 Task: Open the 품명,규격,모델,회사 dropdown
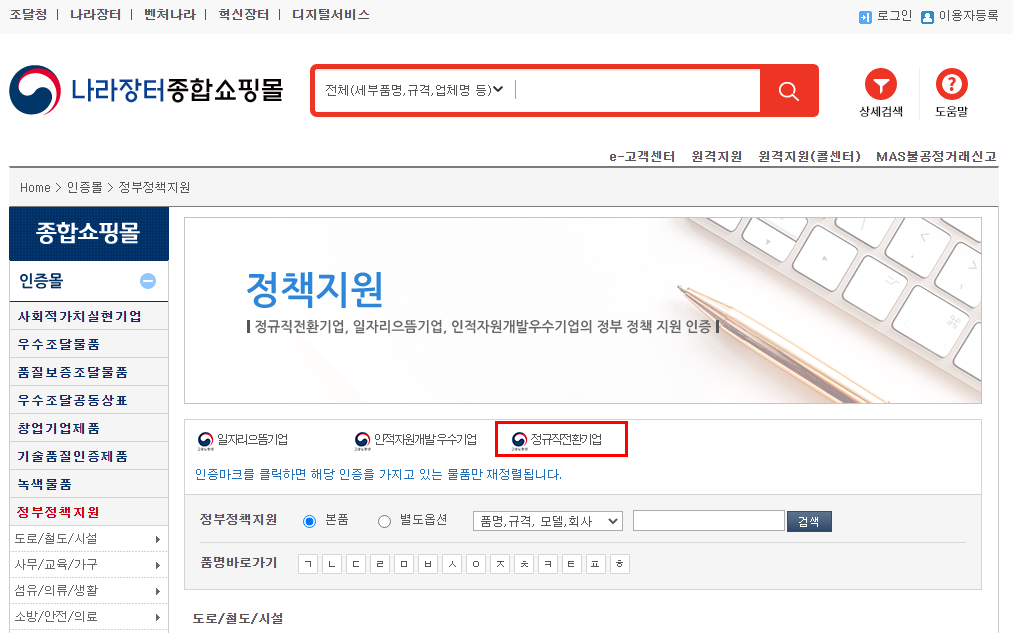pos(548,521)
